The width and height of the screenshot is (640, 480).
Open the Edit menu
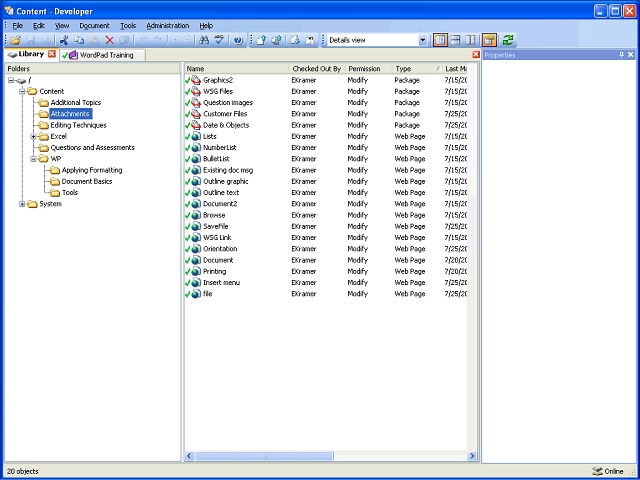pos(39,26)
